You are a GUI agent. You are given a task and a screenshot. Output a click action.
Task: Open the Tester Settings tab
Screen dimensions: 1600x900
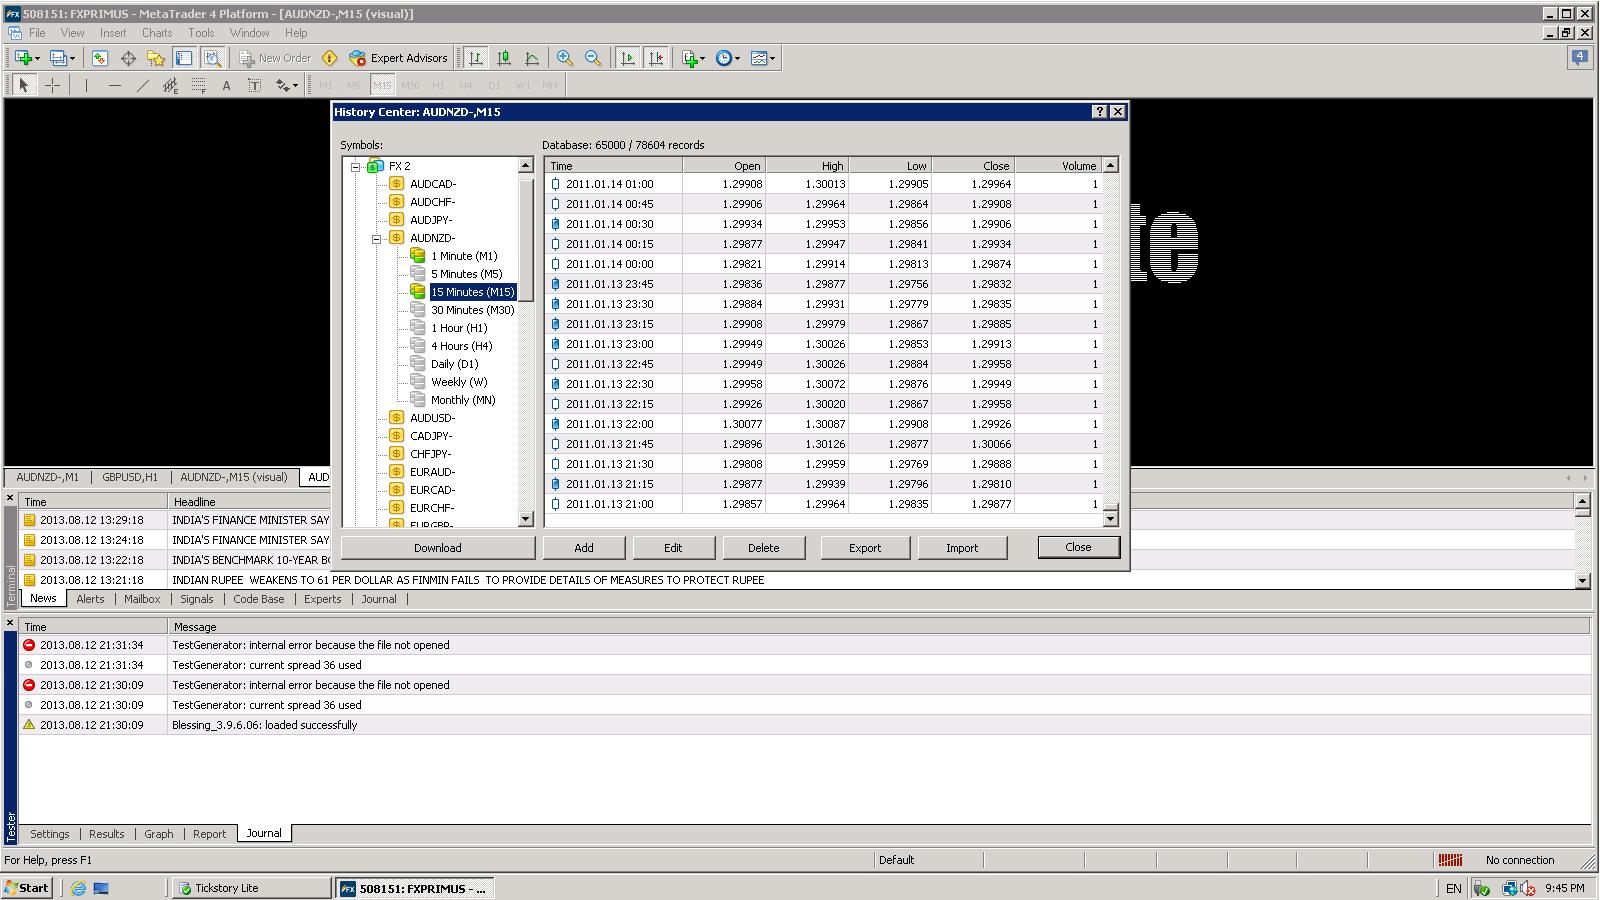(50, 834)
